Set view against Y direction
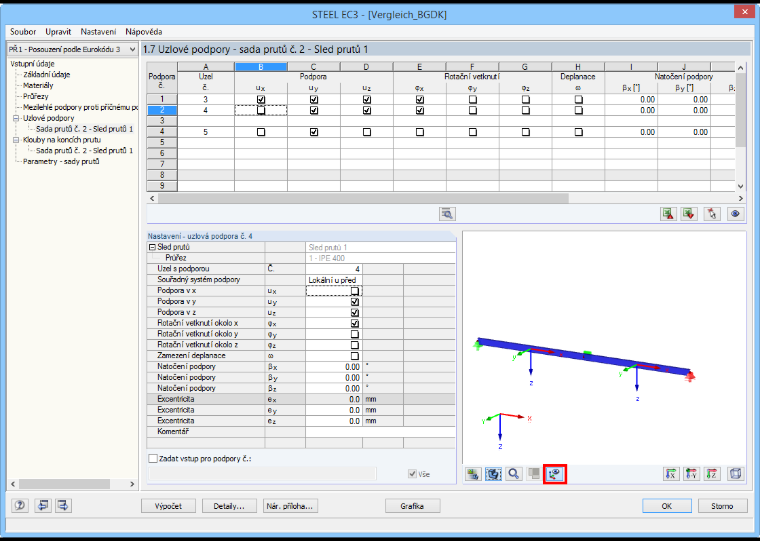760x541 pixels. [x=692, y=474]
